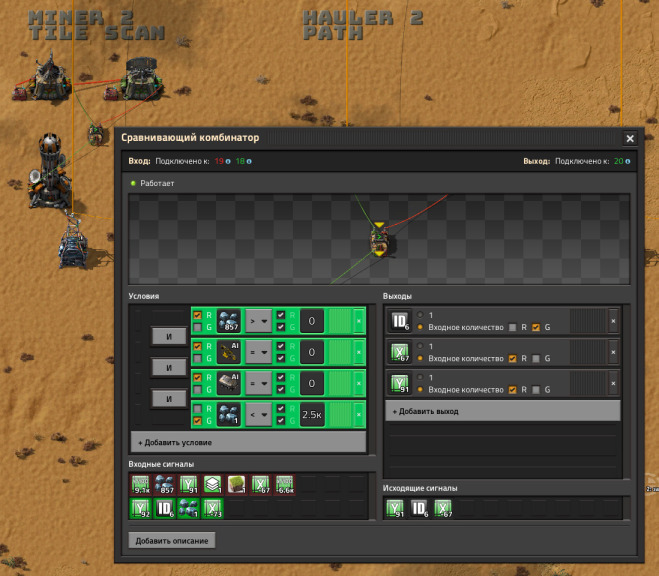Click info icon next to red network 19
This screenshot has width=659, height=576.
[228, 161]
